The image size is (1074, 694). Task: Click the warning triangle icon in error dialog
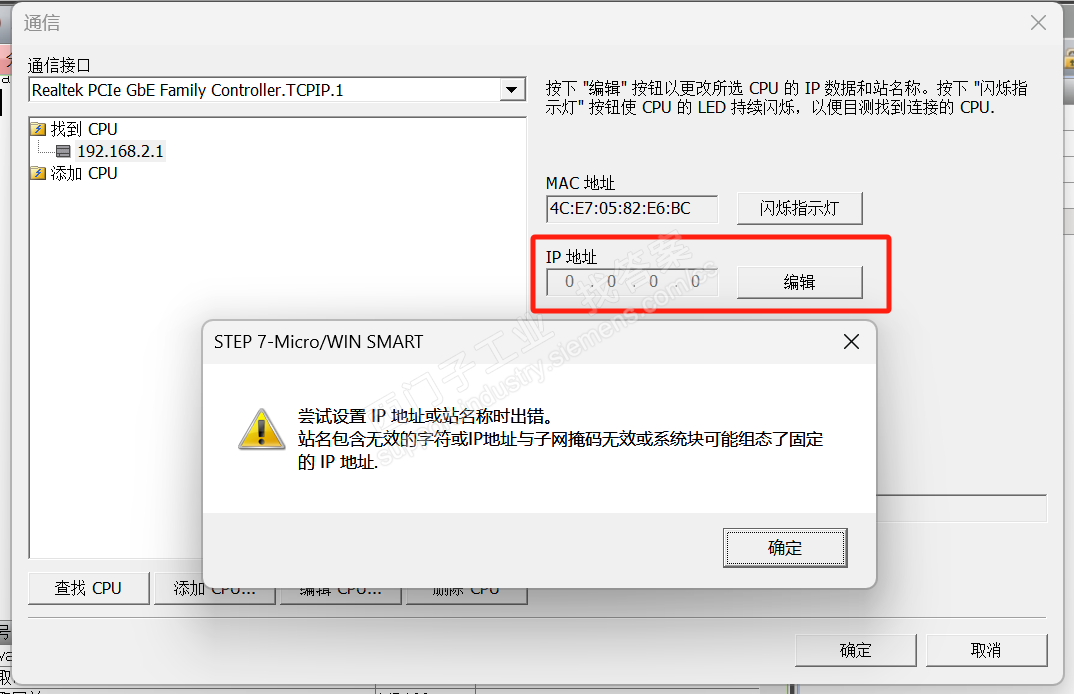pos(262,430)
